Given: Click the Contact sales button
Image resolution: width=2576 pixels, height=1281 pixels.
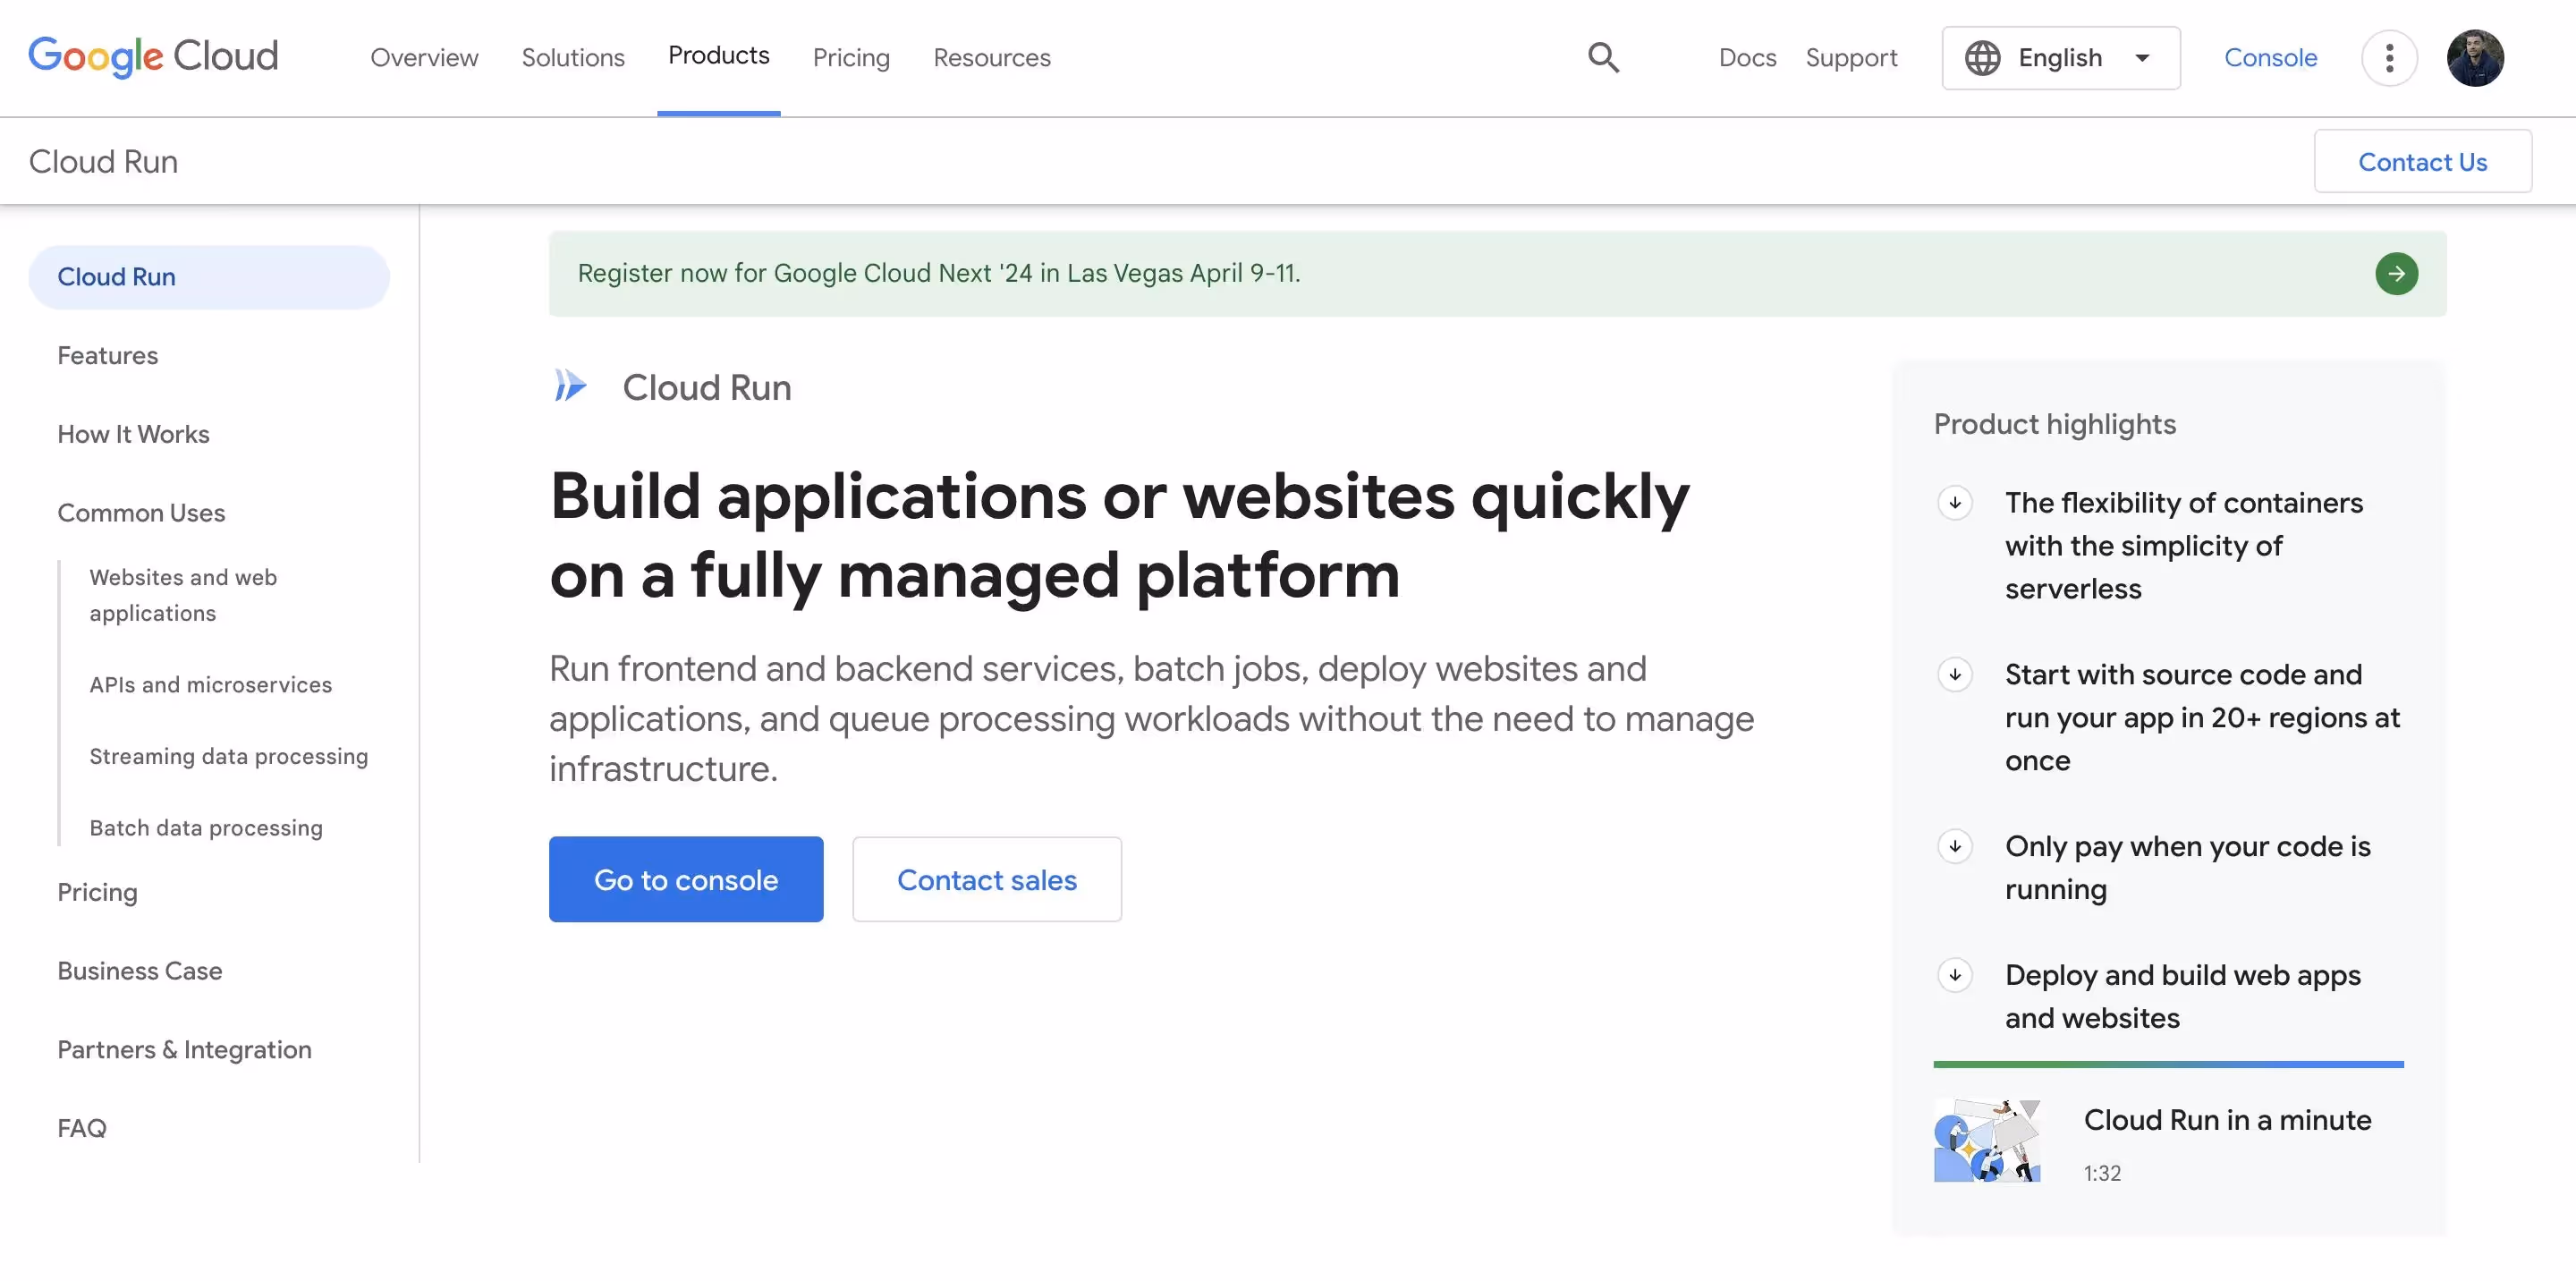Looking at the screenshot, I should [x=986, y=880].
